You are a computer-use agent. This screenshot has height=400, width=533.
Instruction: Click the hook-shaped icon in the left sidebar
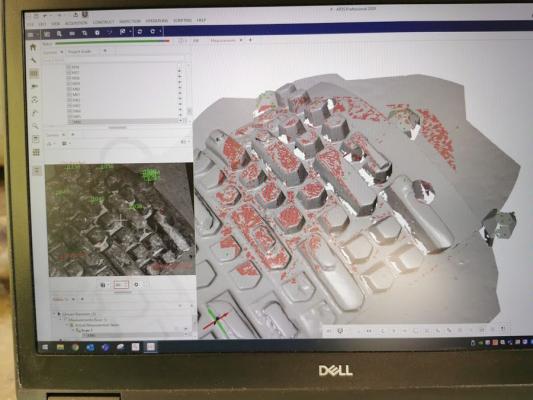pyautogui.click(x=35, y=113)
